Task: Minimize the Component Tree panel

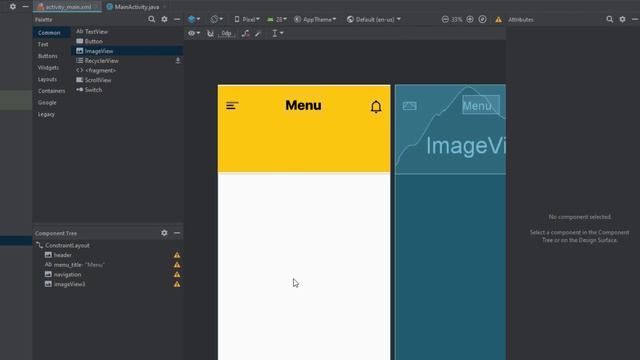Action: [177, 233]
